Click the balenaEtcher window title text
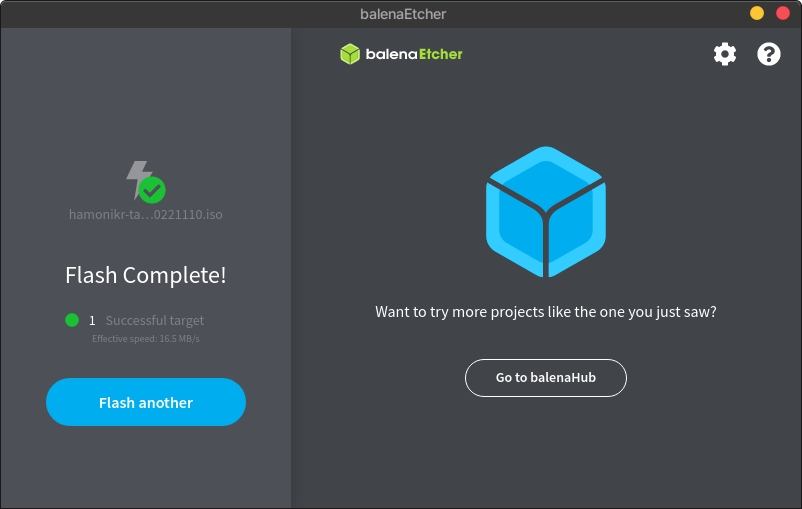 click(402, 14)
